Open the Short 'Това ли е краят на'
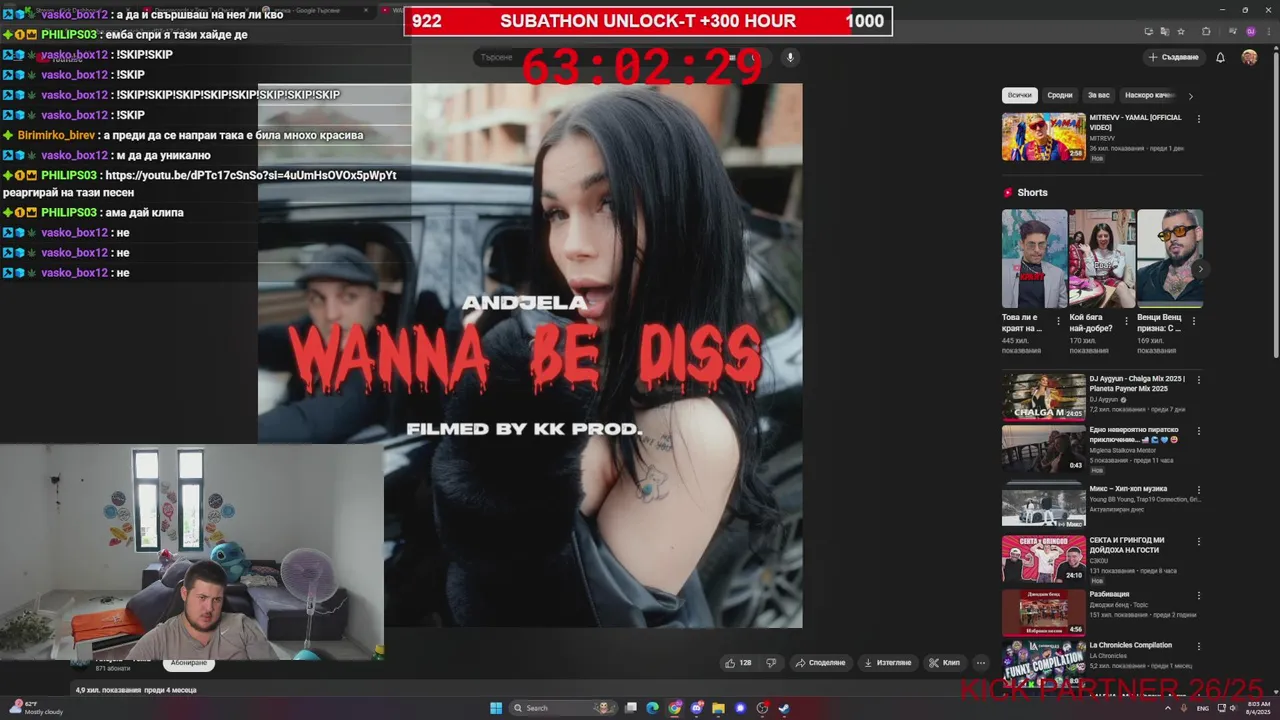Screen dimensions: 1280x720 [x=1034, y=258]
